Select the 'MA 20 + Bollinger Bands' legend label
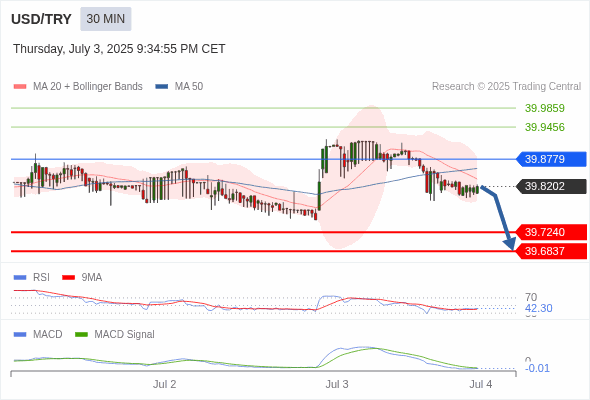 click(88, 87)
